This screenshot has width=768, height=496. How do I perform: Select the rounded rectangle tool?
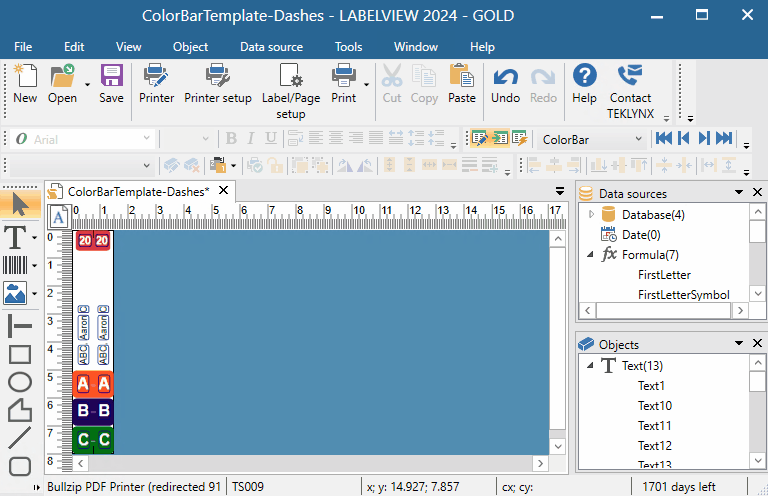pyautogui.click(x=20, y=466)
